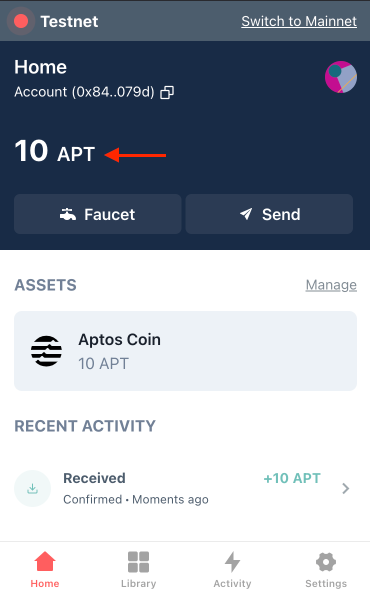Click the +10 APT amount
370x600 pixels.
coord(292,478)
